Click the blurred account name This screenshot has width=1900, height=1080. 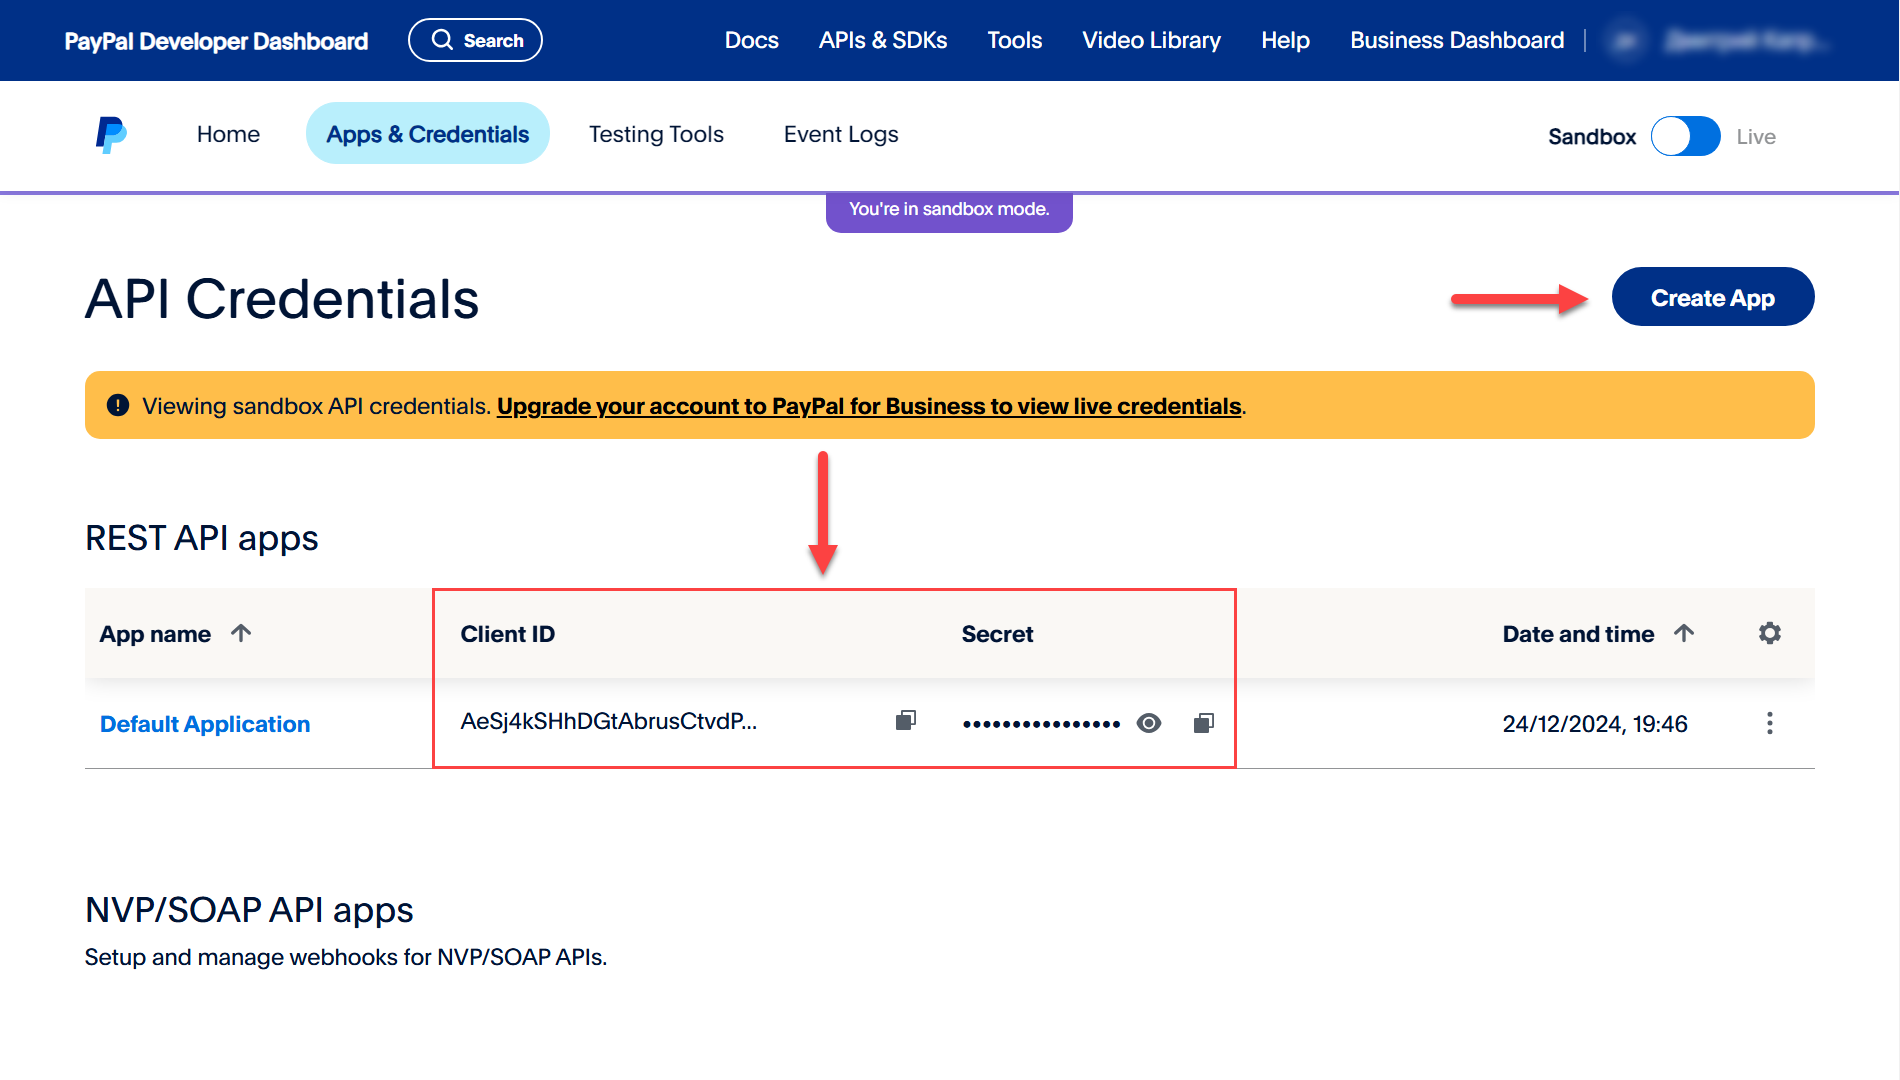(x=1745, y=41)
